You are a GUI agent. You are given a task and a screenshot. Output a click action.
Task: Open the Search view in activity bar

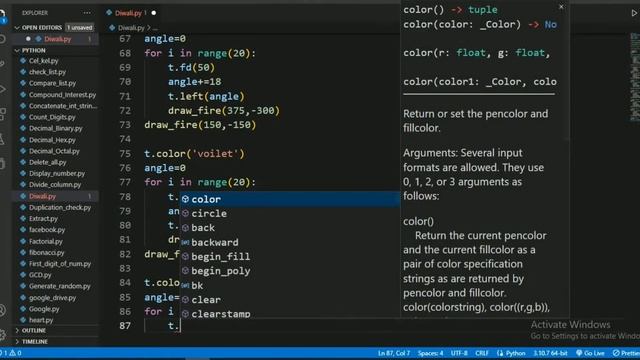(2, 40)
